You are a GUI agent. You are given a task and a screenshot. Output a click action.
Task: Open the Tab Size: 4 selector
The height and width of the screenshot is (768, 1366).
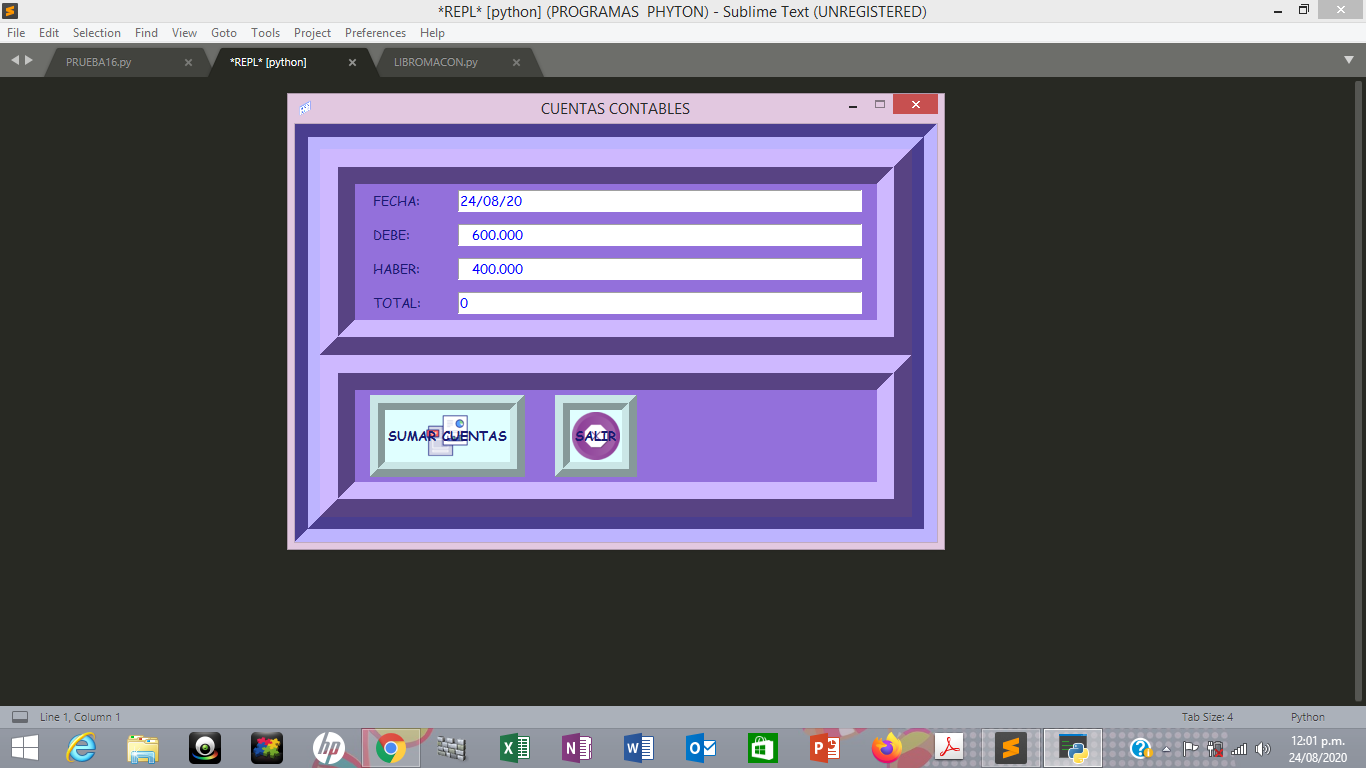point(1207,717)
